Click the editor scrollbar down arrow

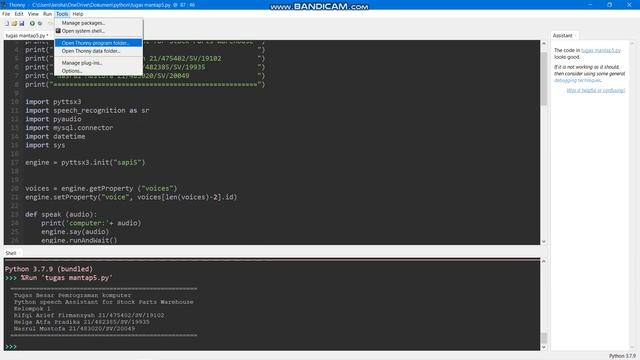[x=544, y=242]
